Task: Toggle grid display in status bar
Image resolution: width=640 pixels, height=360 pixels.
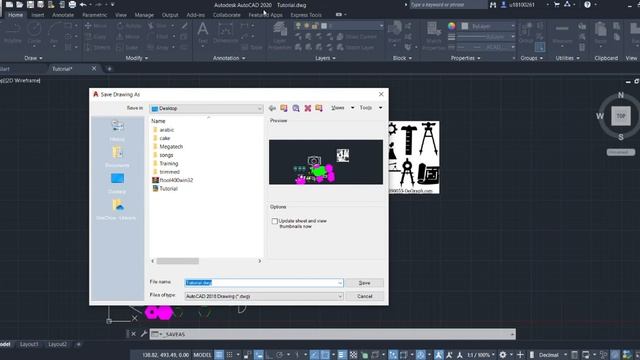Action: click(219, 355)
